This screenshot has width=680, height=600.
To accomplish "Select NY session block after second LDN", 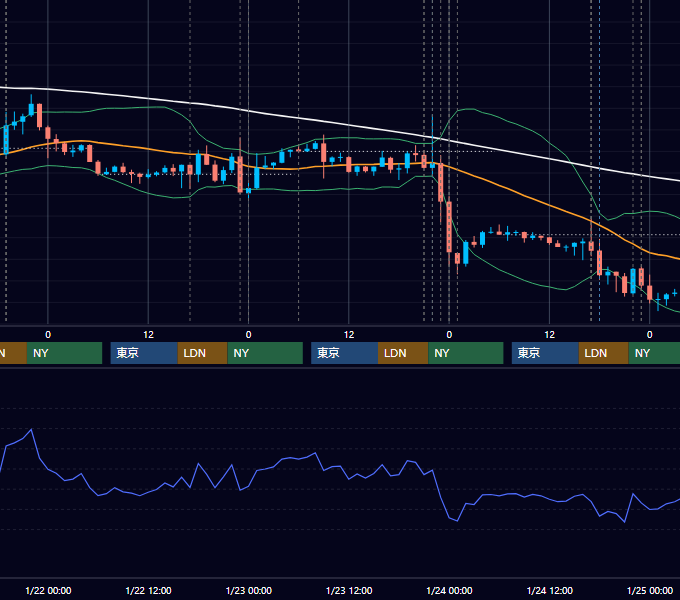I will [466, 353].
